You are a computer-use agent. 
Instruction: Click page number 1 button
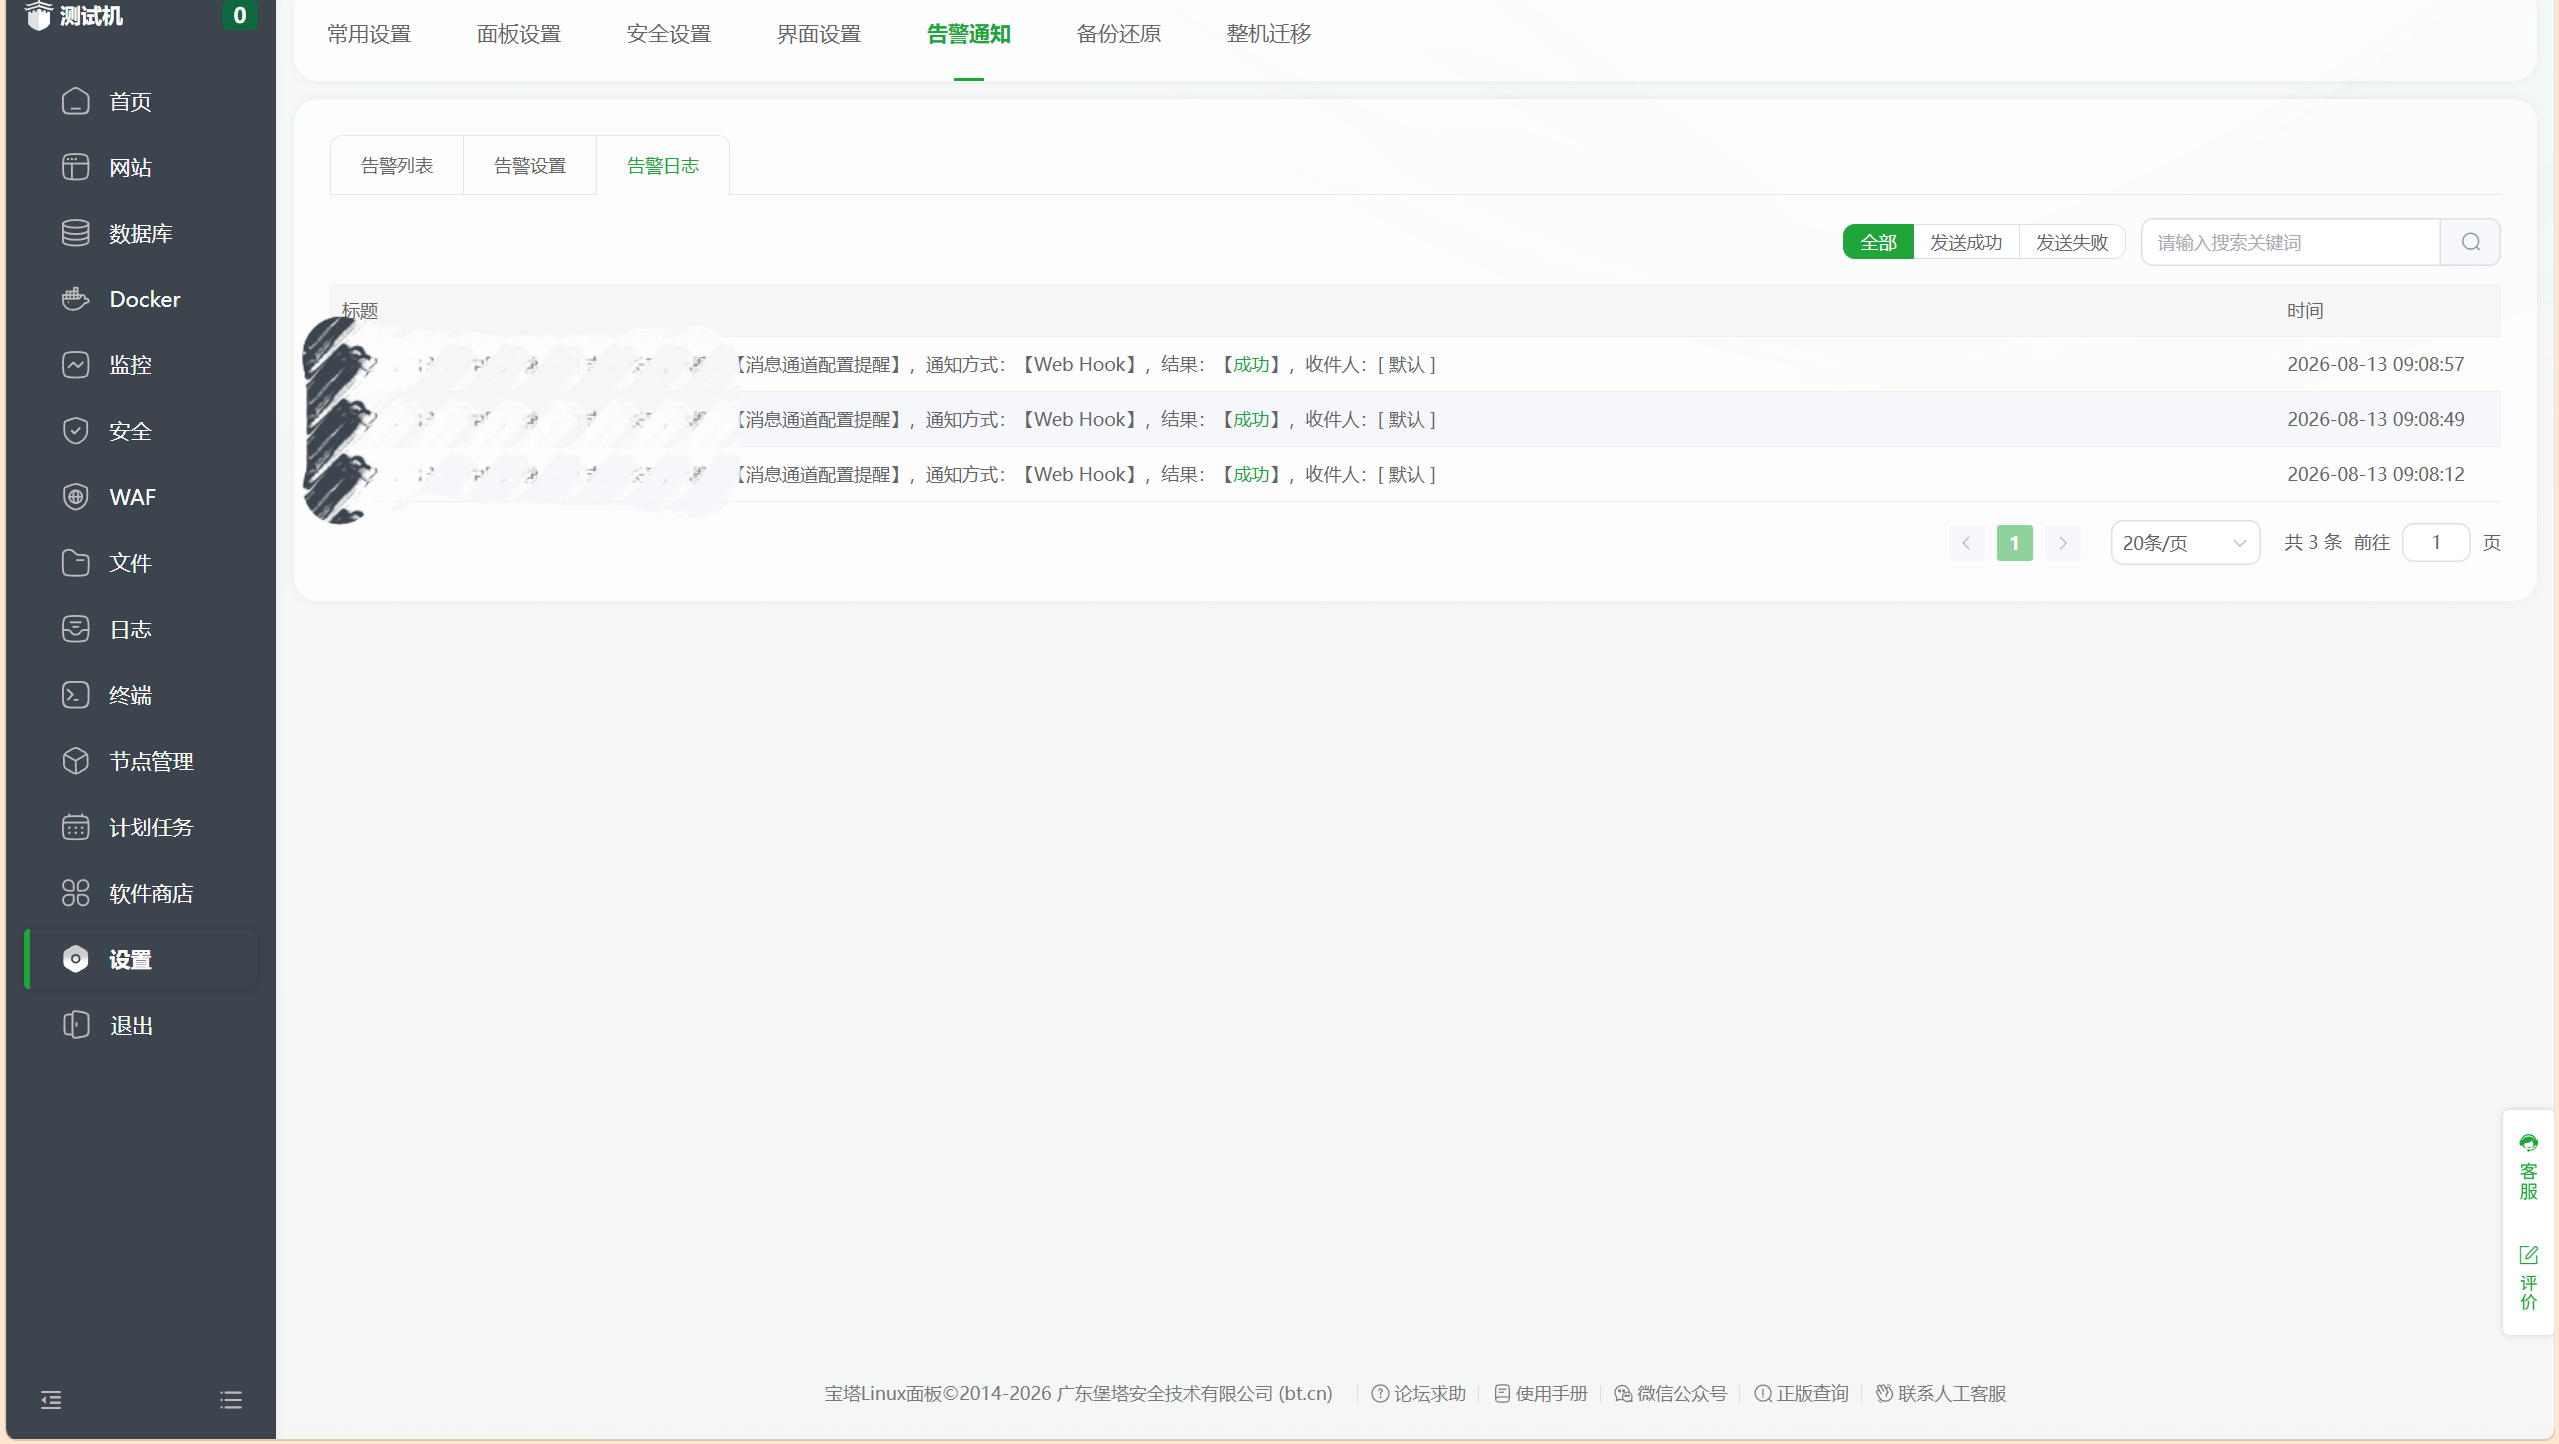(2014, 543)
